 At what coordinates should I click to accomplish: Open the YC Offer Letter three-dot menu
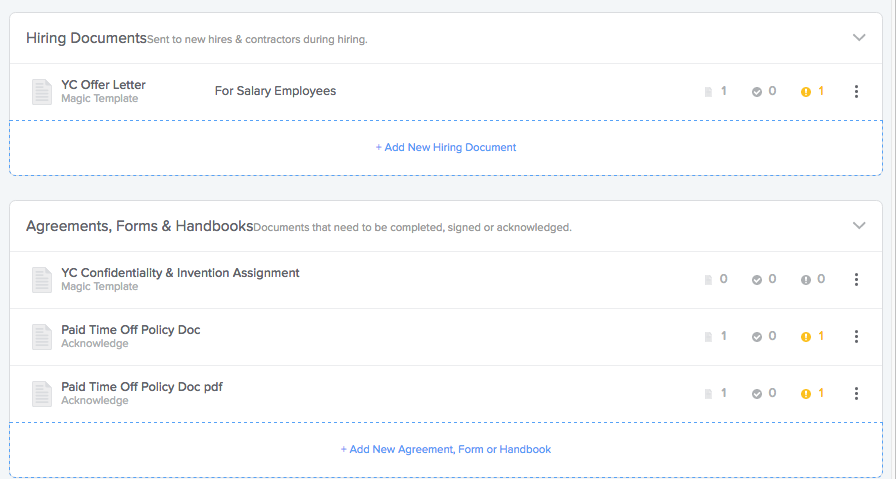pos(856,91)
